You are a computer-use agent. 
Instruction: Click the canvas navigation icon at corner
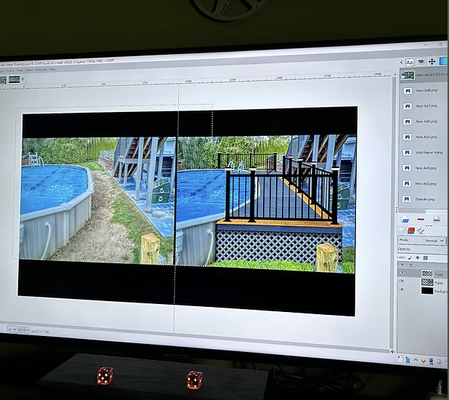(x=392, y=351)
